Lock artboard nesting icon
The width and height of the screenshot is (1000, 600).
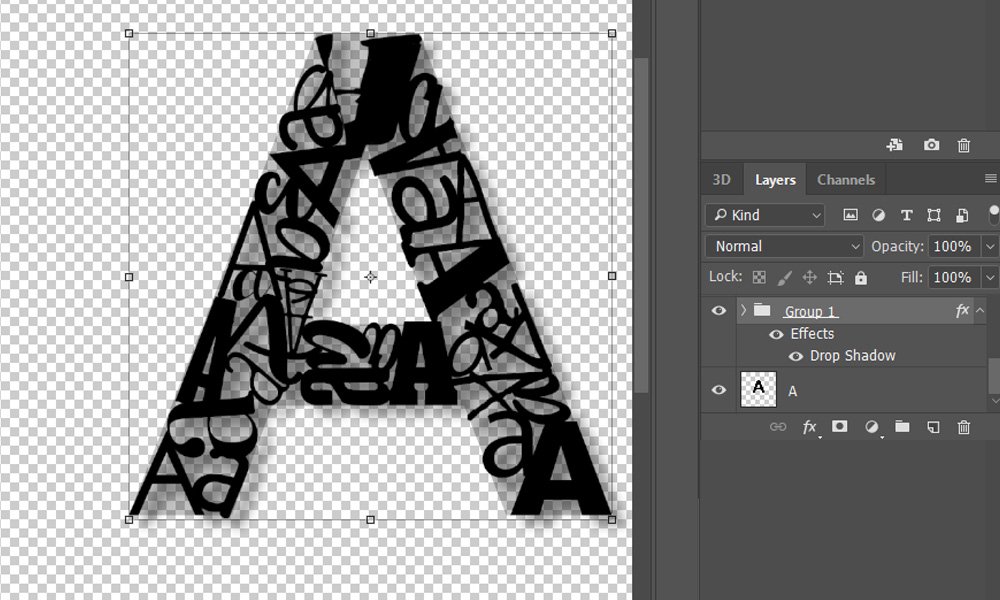(x=835, y=277)
